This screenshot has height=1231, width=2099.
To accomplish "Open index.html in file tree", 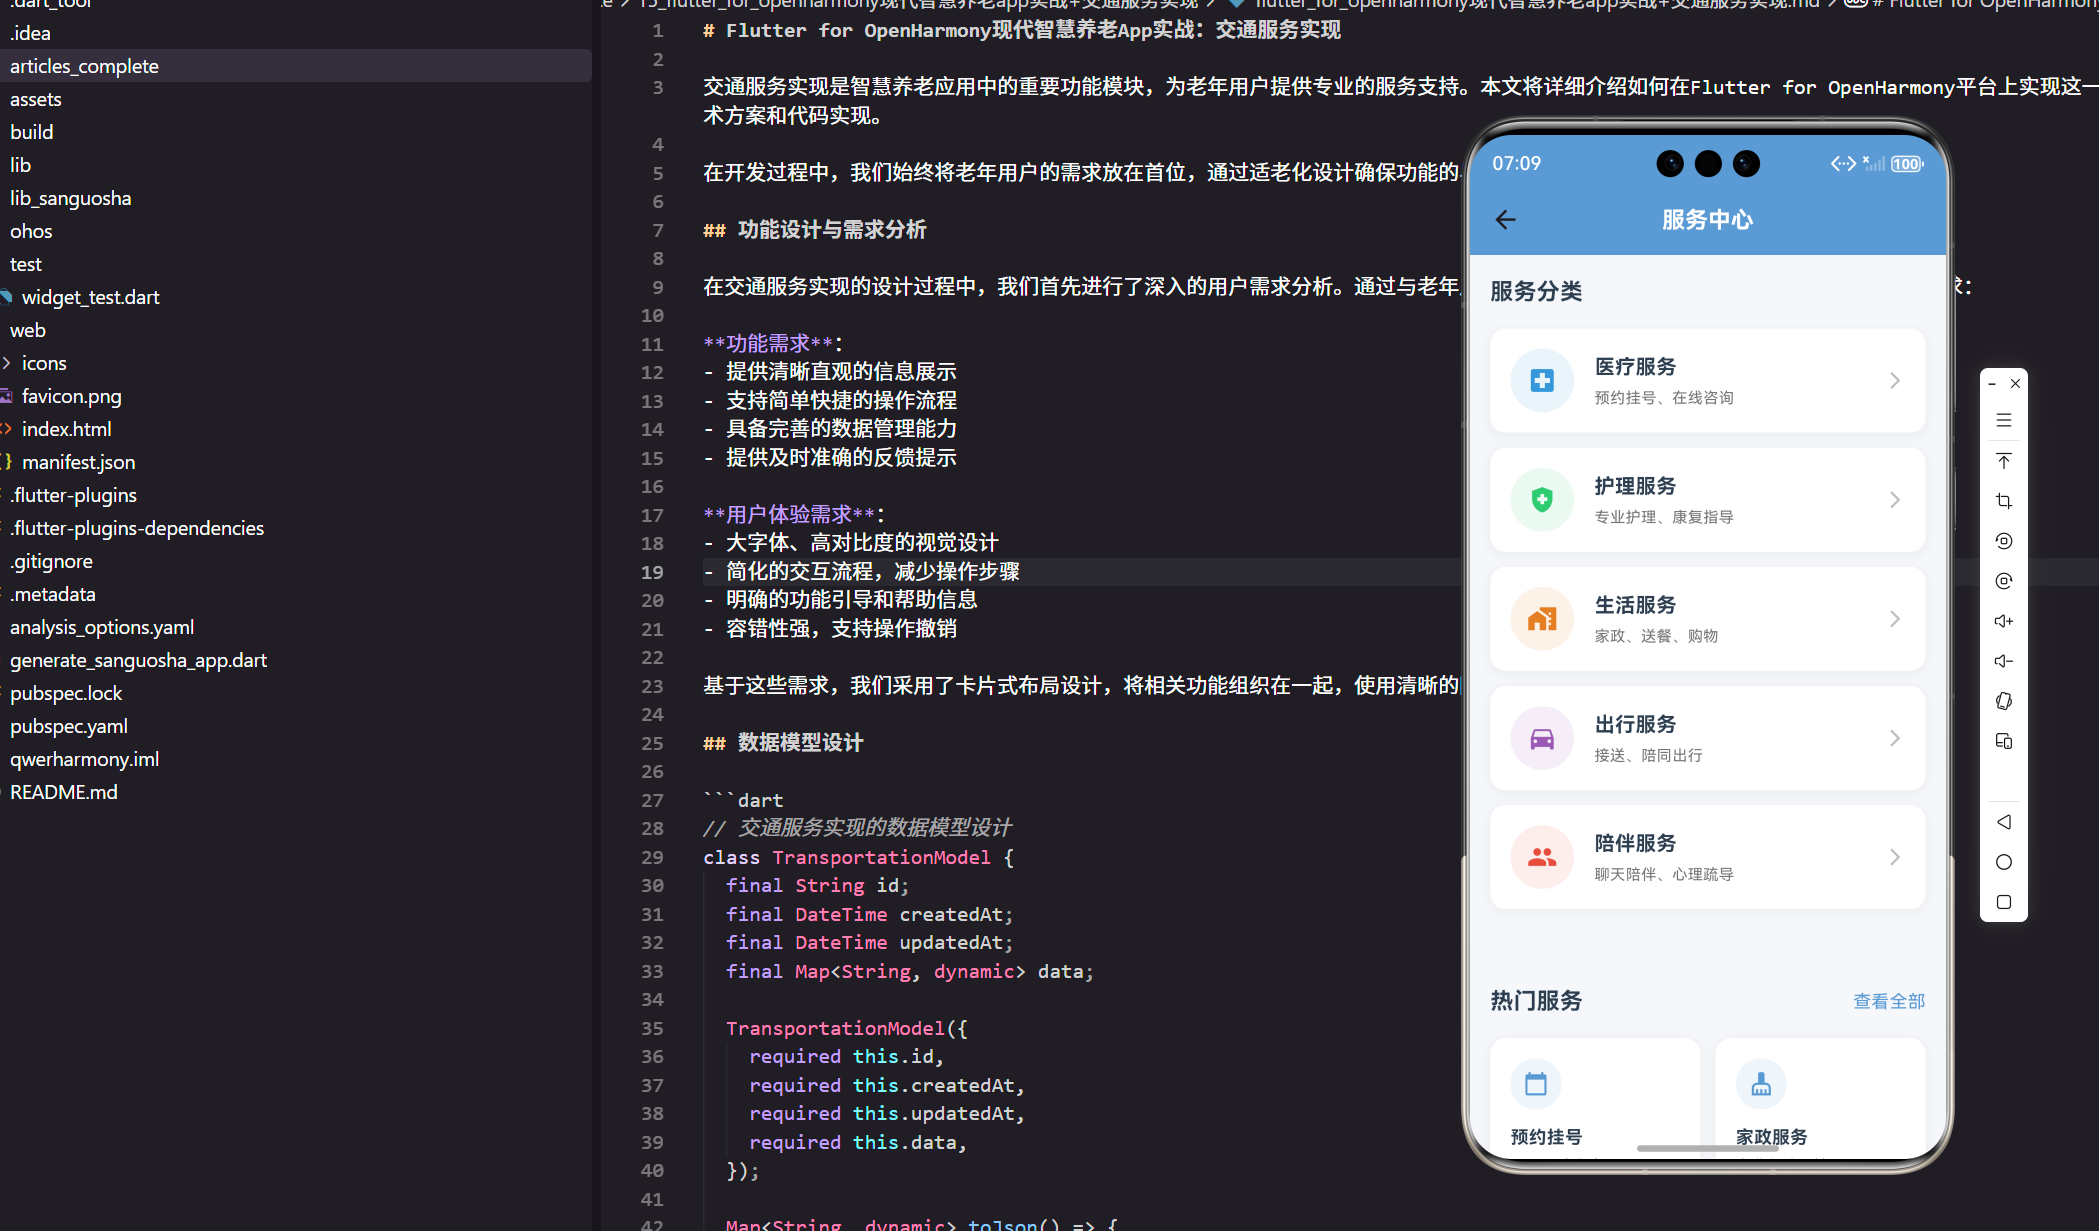I will pyautogui.click(x=296, y=429).
